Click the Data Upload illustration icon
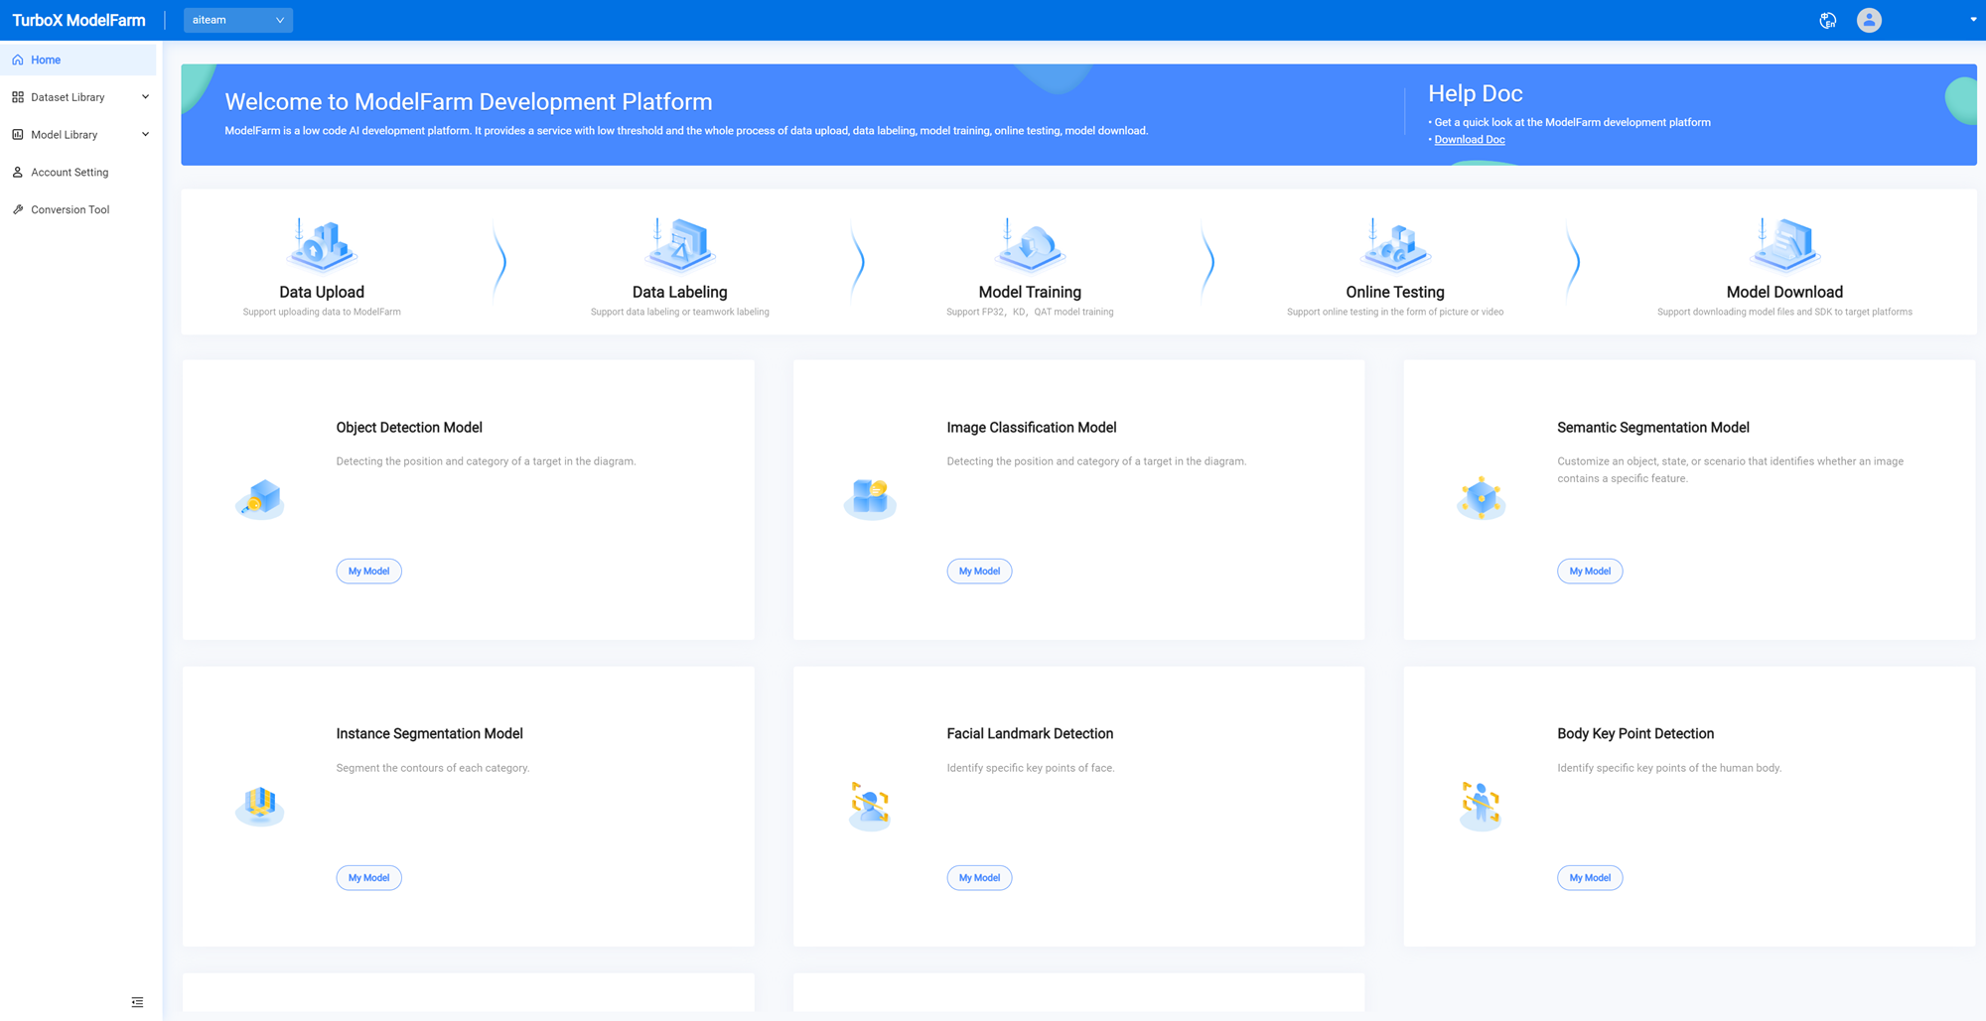Screen dimensions: 1986x1021 [322, 245]
